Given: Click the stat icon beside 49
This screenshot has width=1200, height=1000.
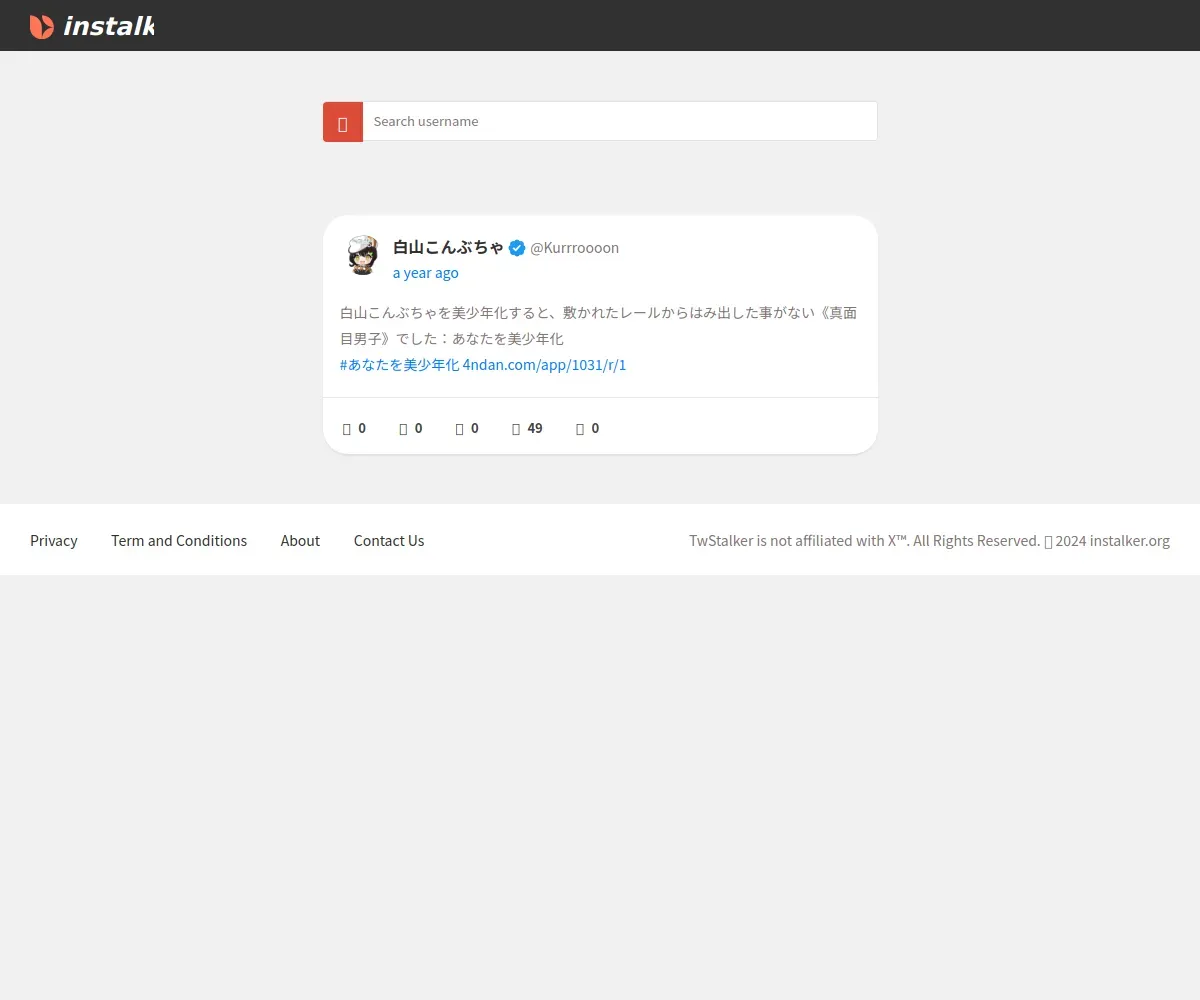Looking at the screenshot, I should [x=516, y=428].
